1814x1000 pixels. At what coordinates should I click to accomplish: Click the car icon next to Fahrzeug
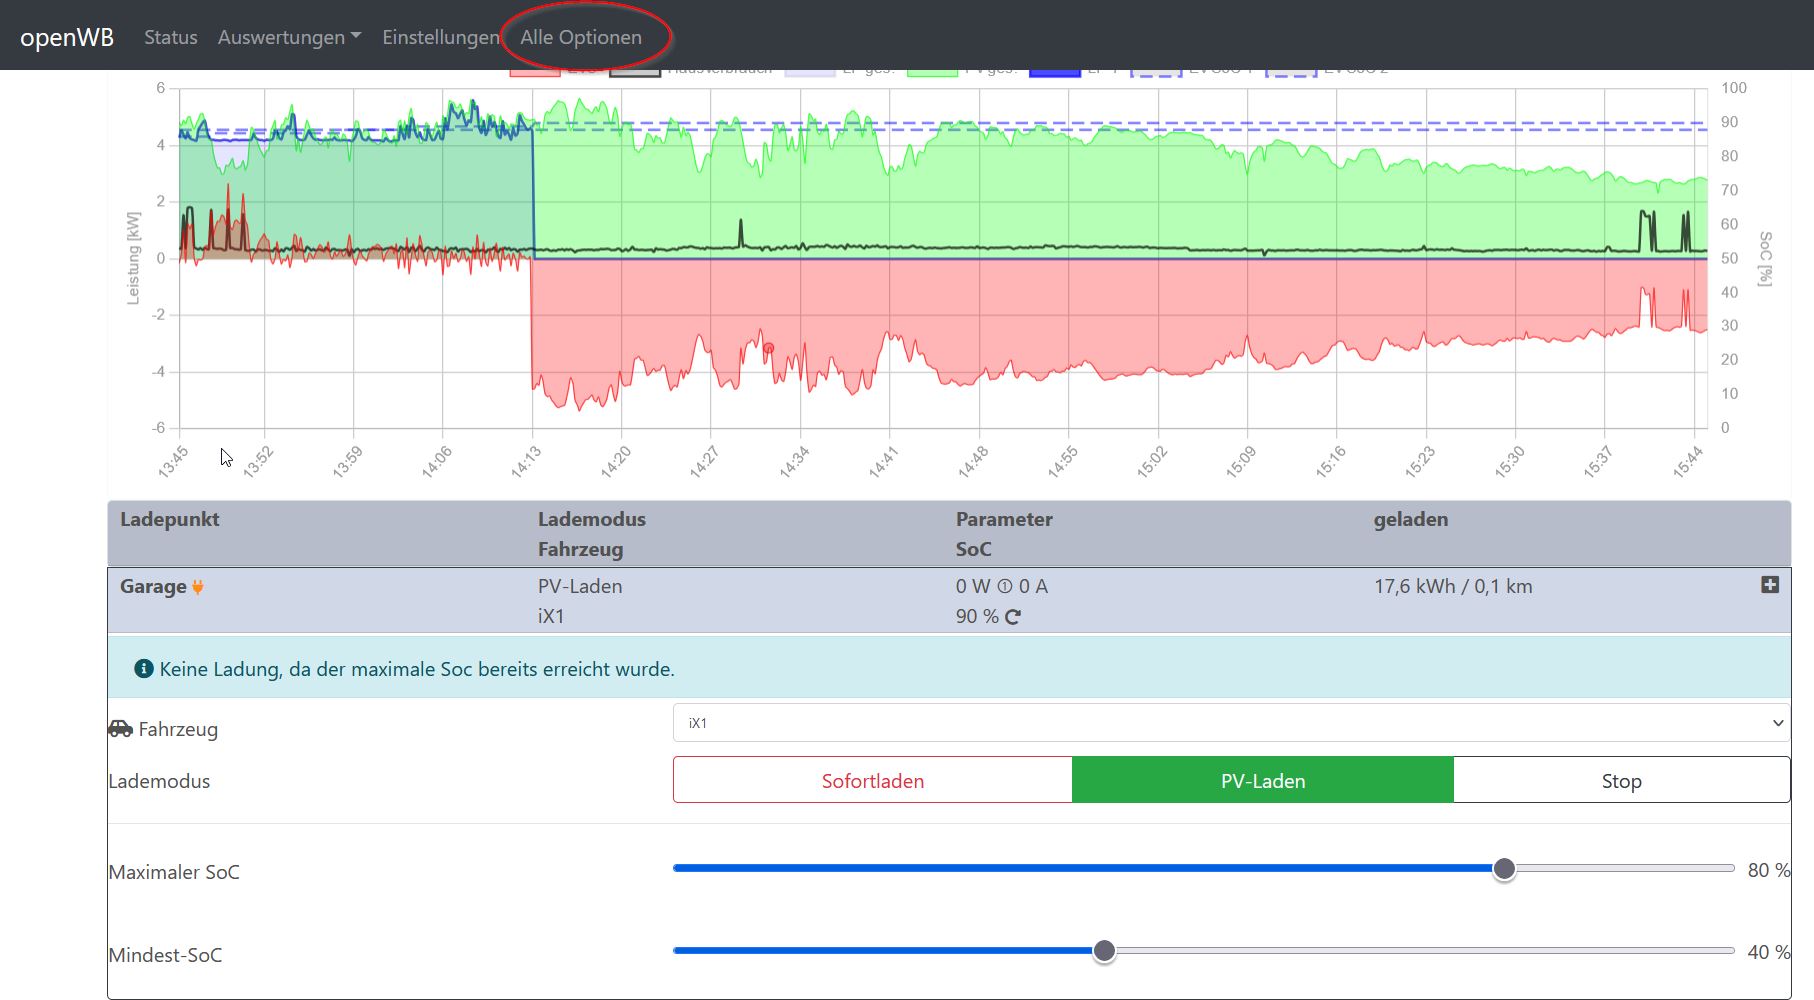click(120, 729)
